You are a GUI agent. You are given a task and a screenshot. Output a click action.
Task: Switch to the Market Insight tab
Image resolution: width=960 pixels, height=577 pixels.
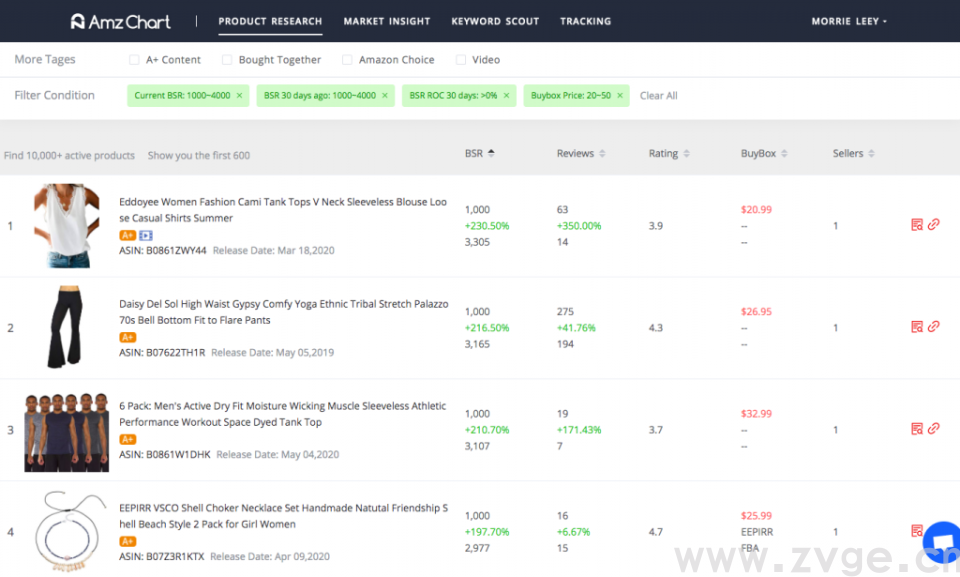[387, 21]
